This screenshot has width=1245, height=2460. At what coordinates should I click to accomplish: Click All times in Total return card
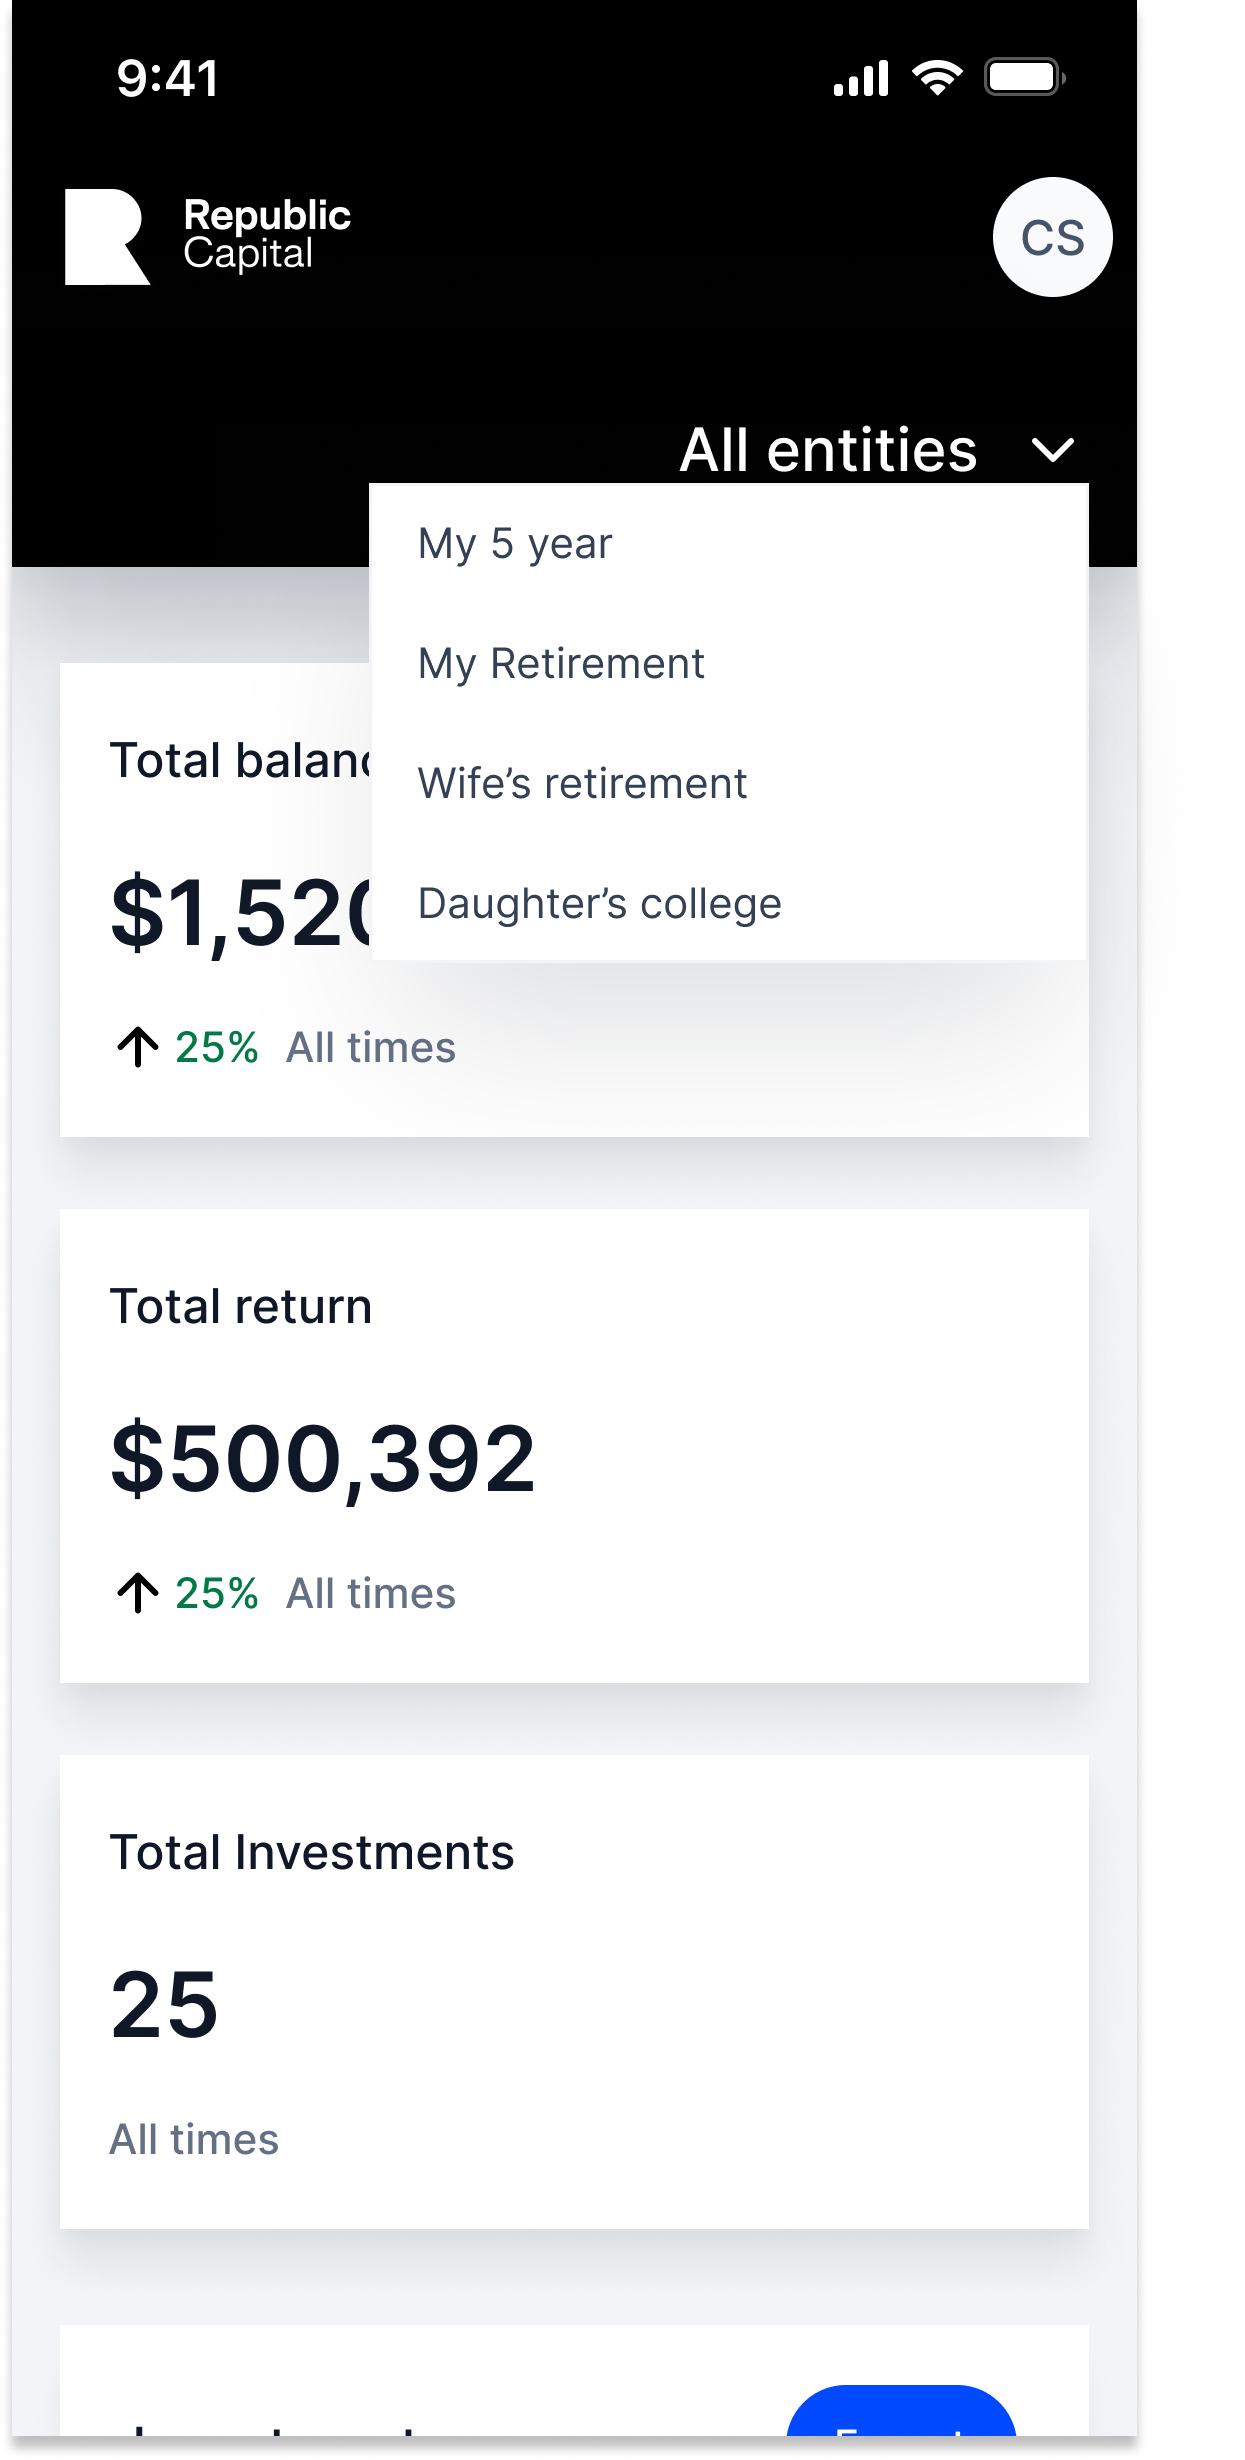(371, 1593)
